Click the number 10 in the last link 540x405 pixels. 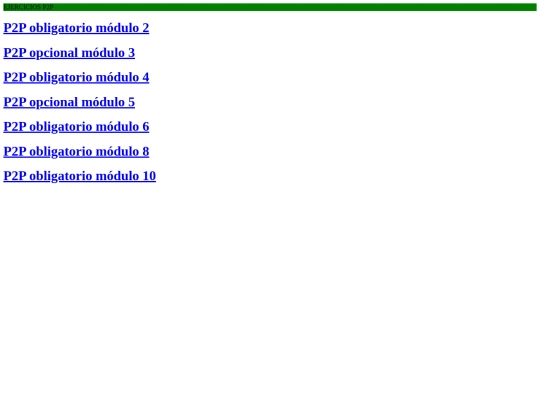(x=149, y=176)
